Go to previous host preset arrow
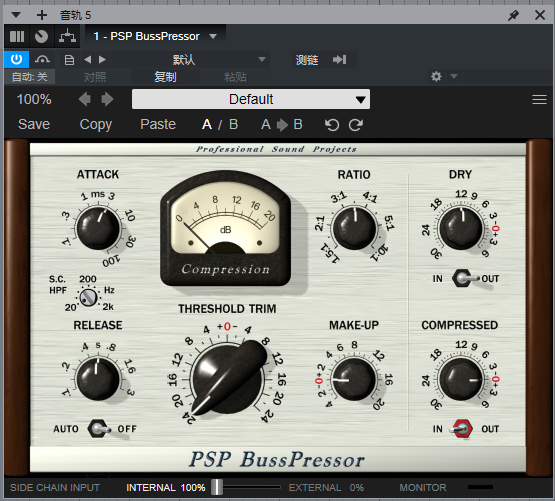 [x=88, y=59]
